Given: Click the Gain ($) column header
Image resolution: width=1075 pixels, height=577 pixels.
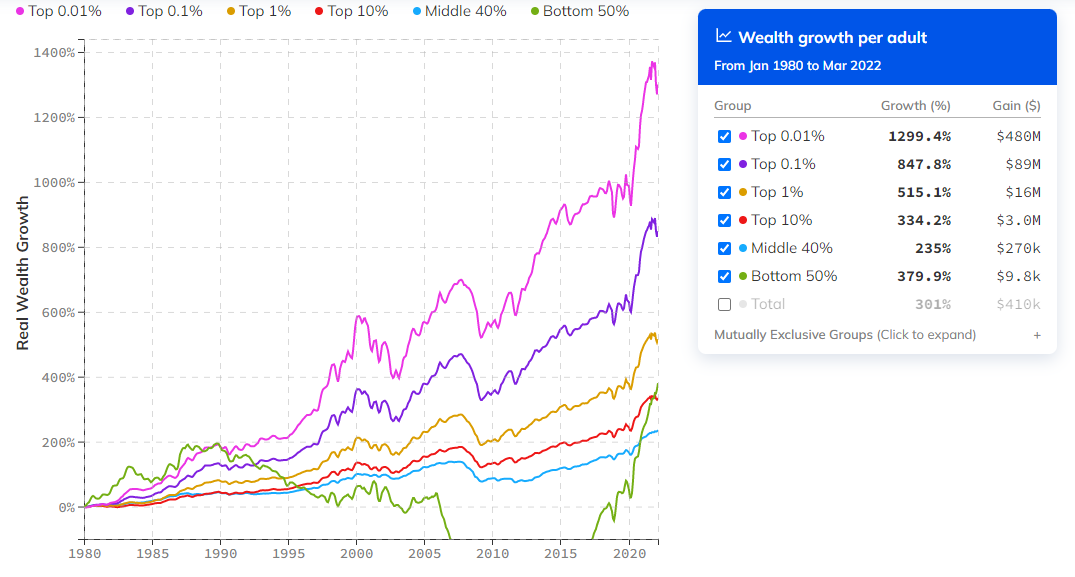Looking at the screenshot, I should point(1015,105).
